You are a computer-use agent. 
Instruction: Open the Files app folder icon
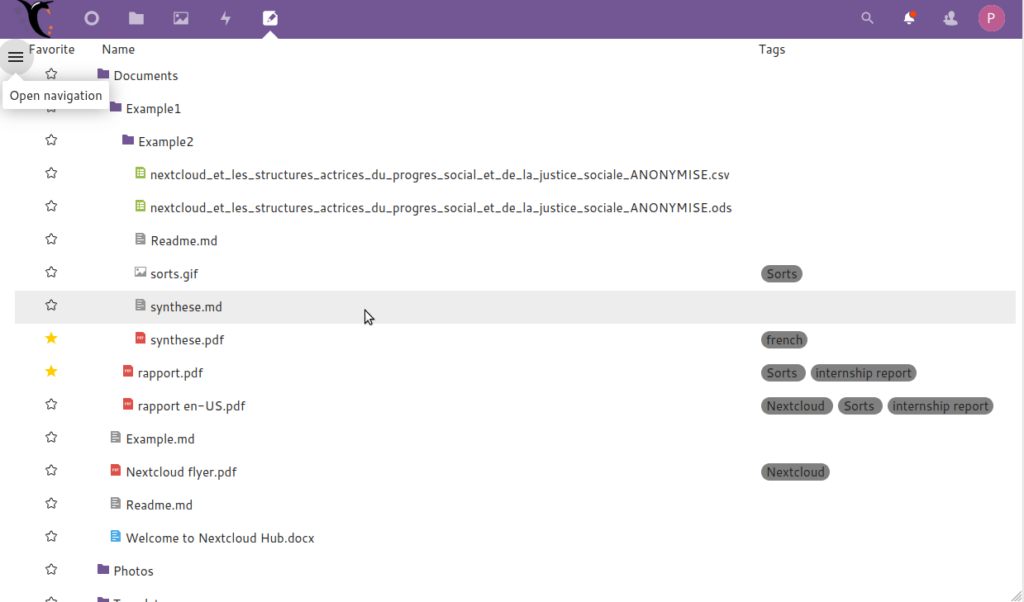tap(136, 18)
